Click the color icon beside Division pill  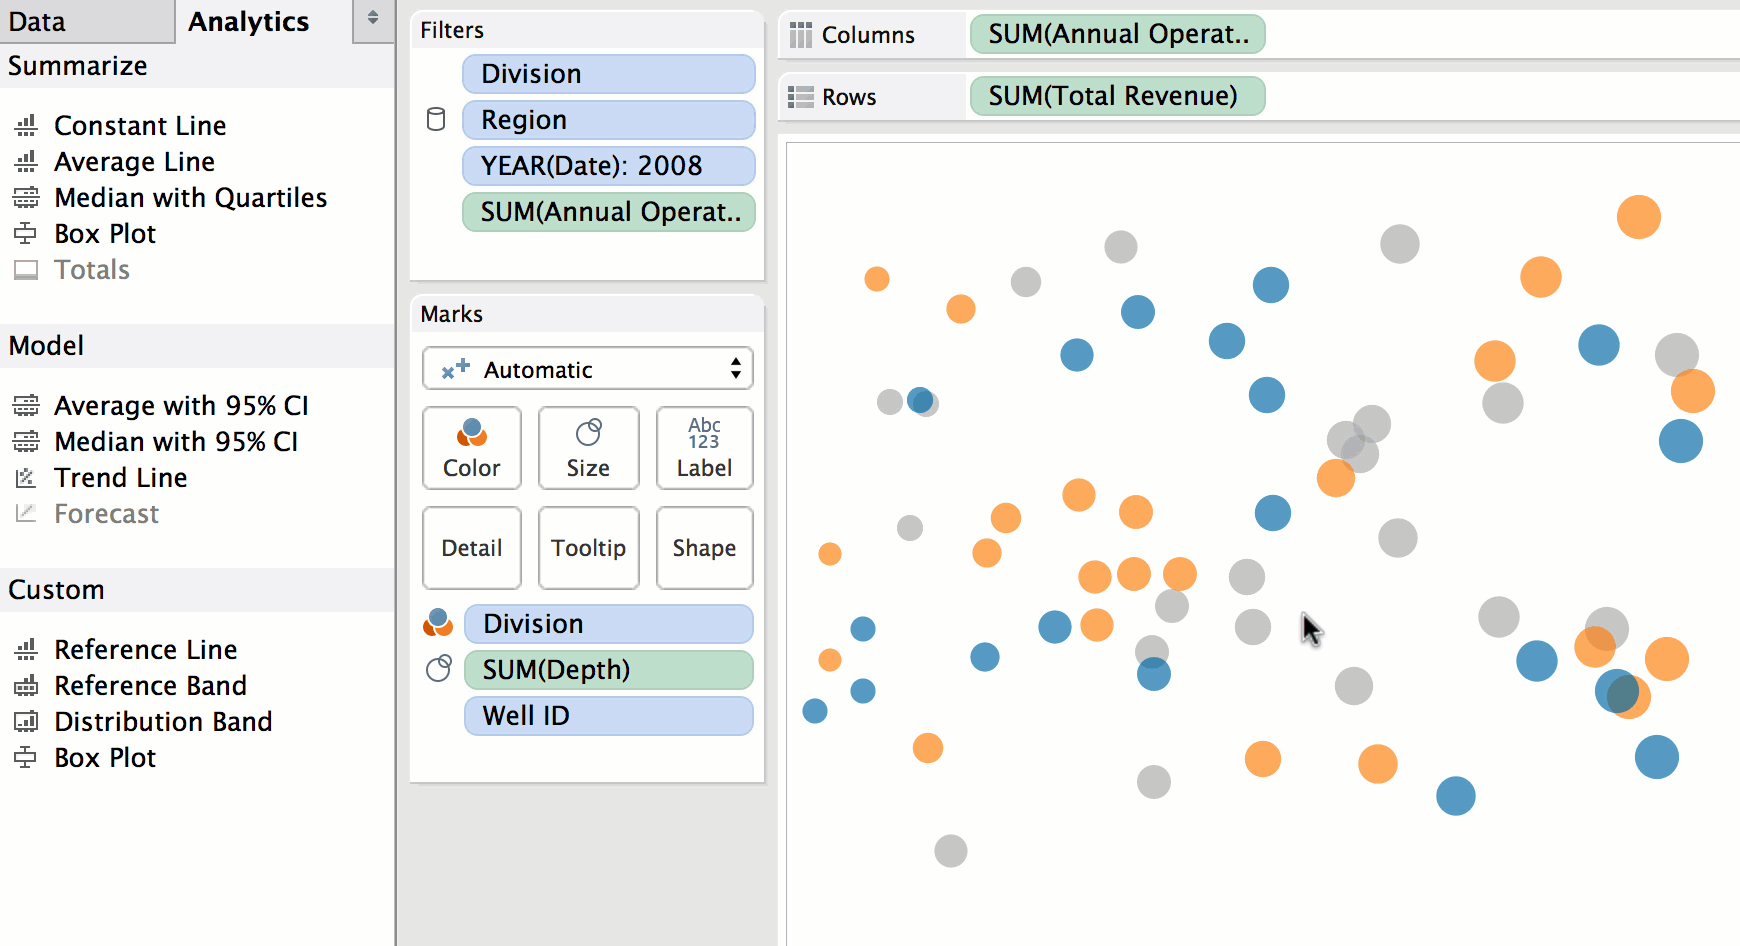pos(438,623)
